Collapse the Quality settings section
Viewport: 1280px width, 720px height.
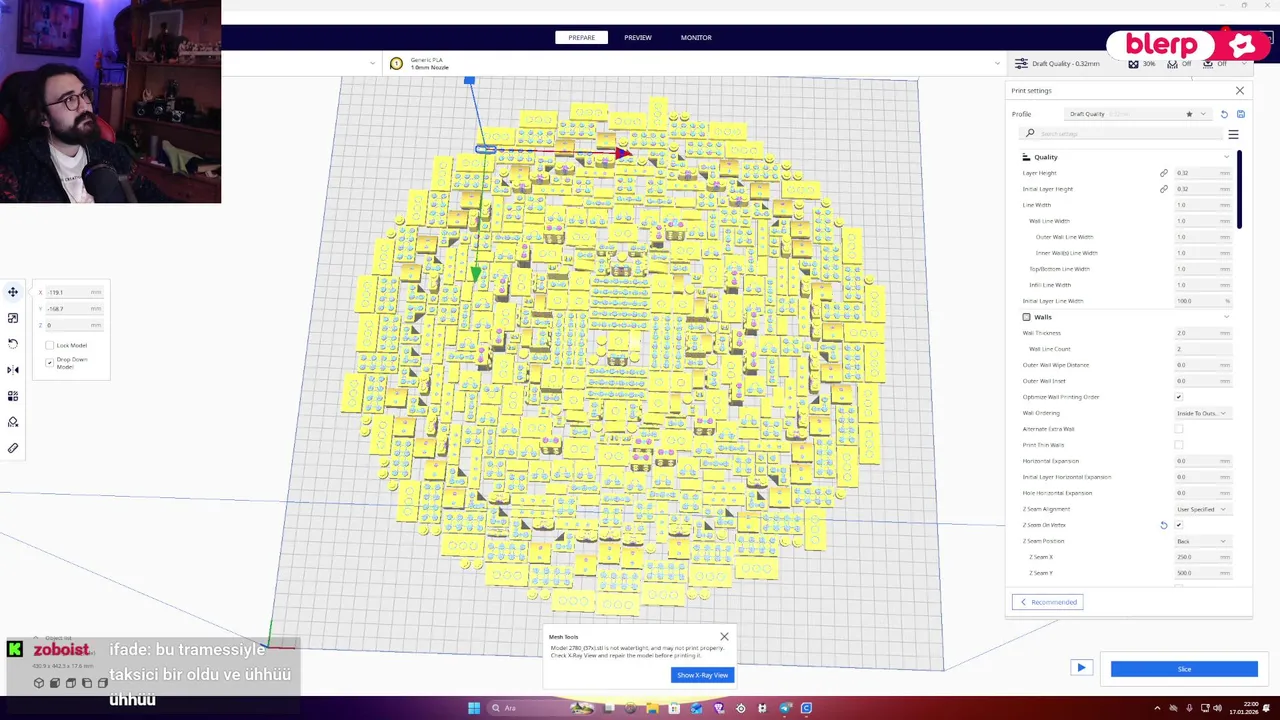point(1227,157)
